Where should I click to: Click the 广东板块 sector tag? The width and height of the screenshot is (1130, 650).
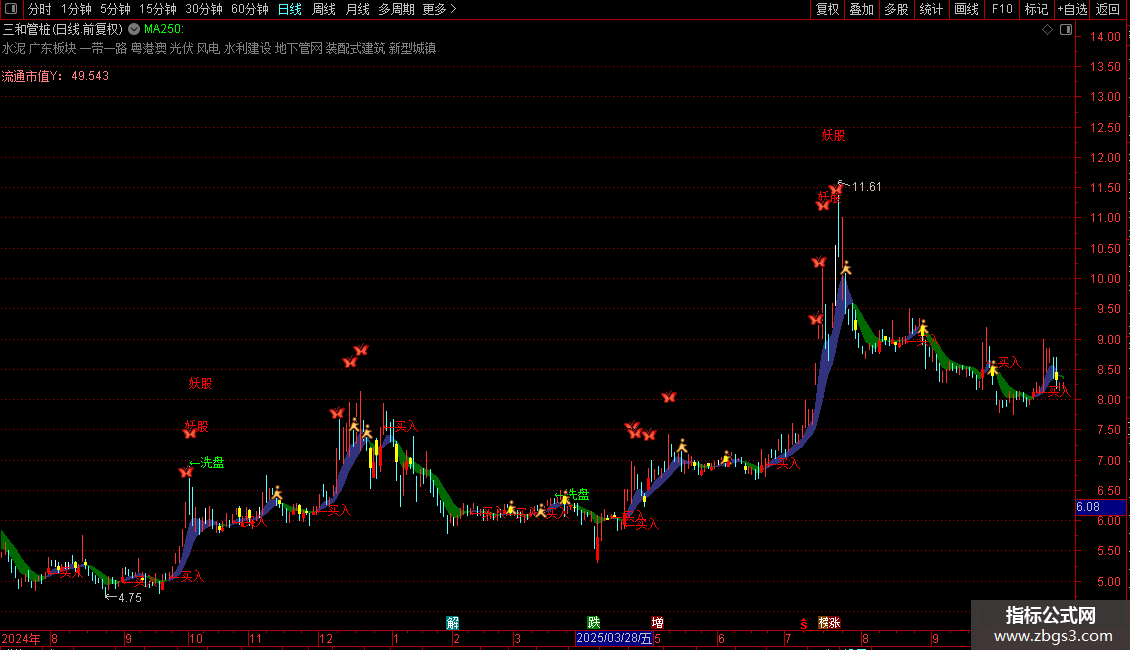click(53, 48)
